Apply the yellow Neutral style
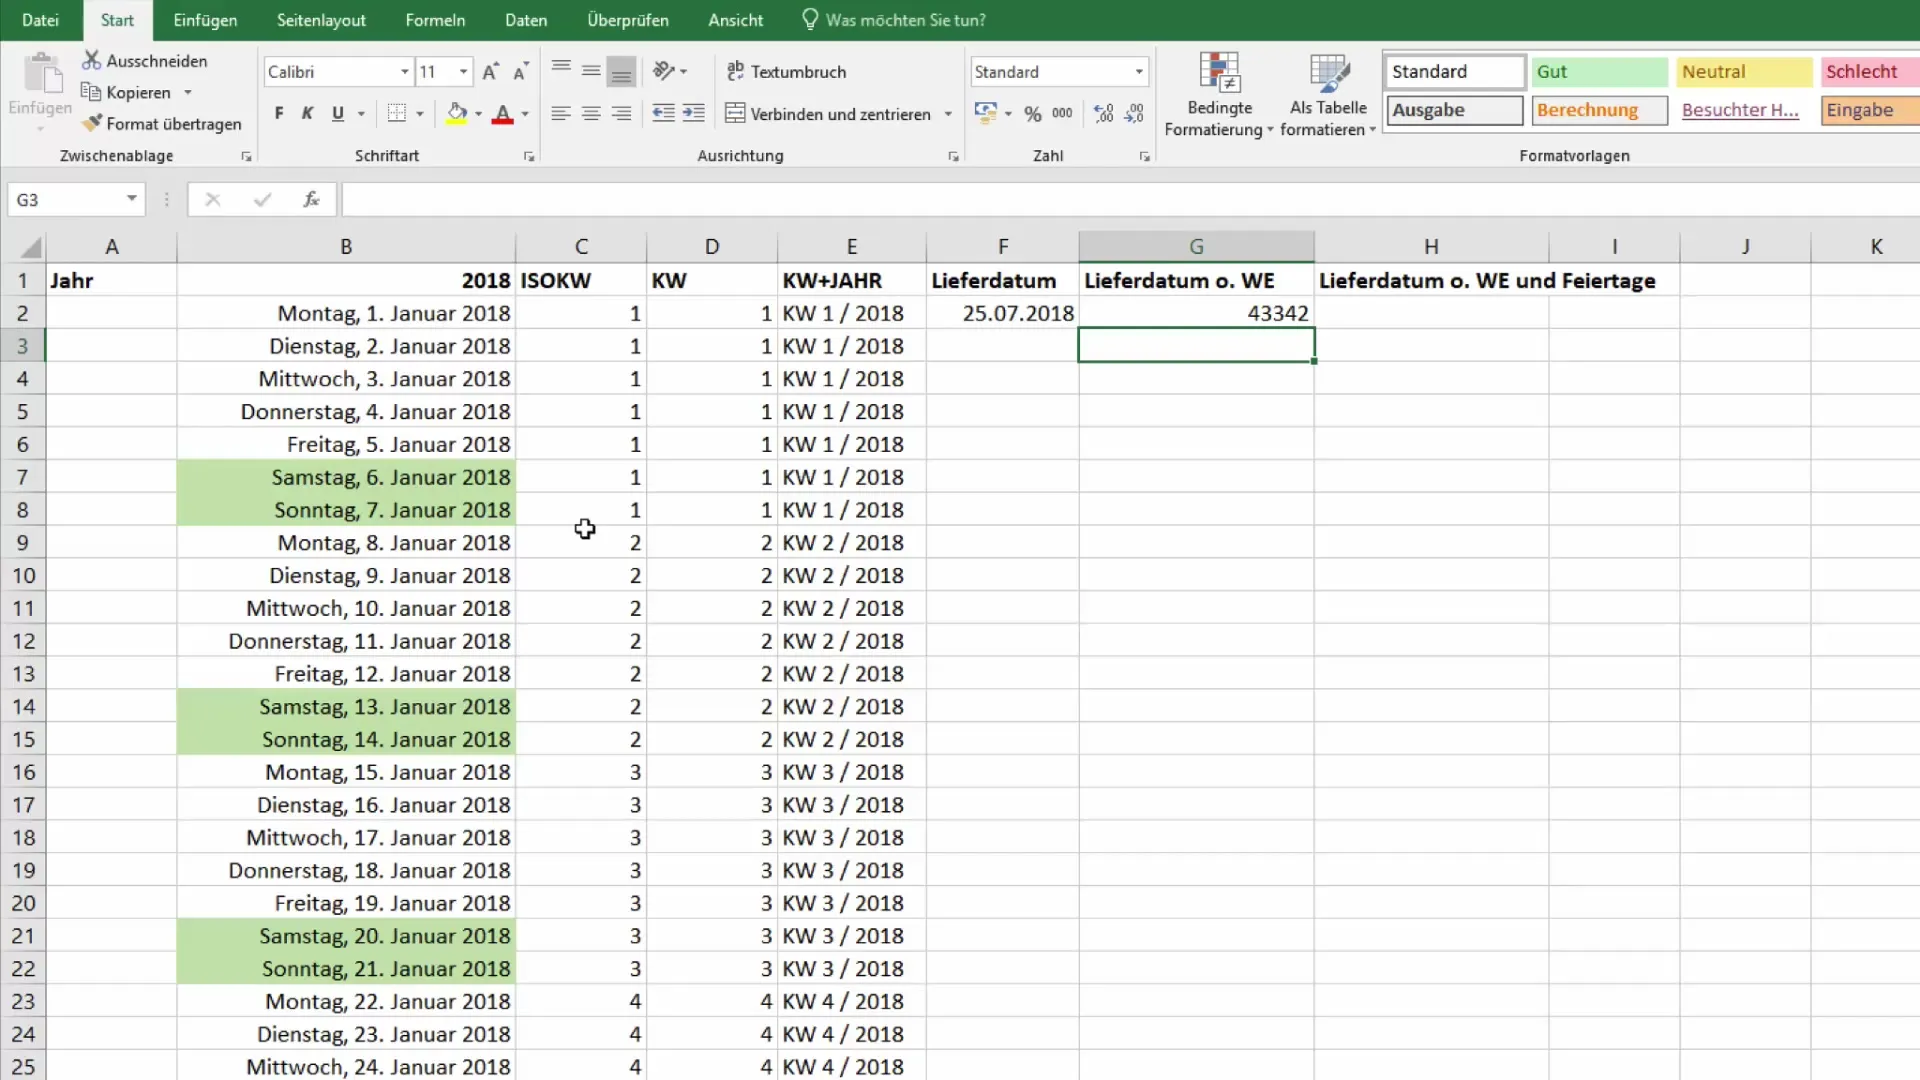Screen dimensions: 1920x1080 pos(1744,71)
